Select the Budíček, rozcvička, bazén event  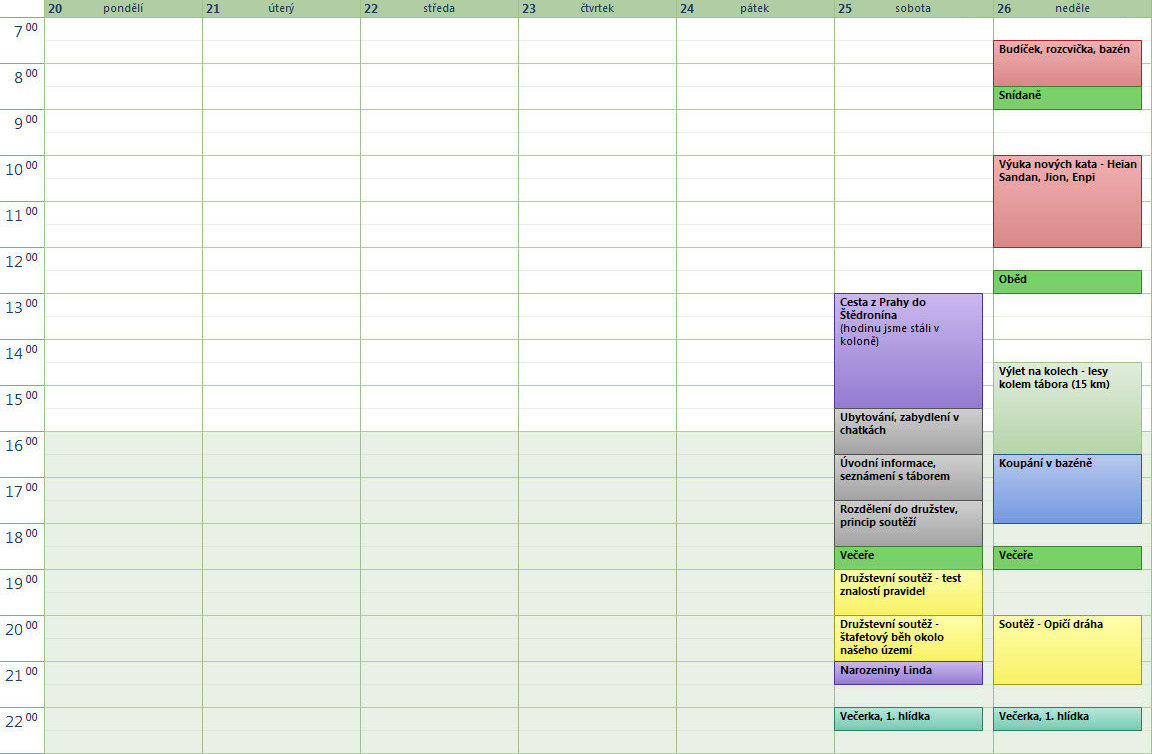(x=1067, y=63)
